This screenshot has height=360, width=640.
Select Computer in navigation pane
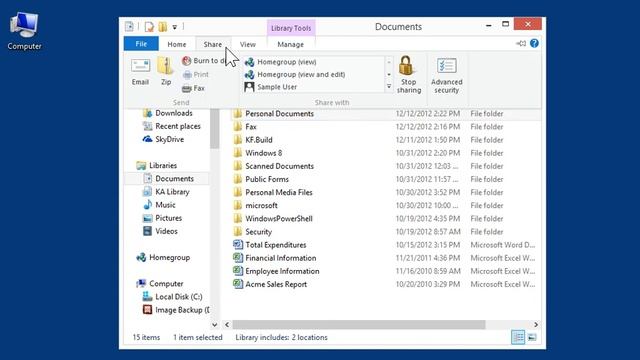click(160, 283)
